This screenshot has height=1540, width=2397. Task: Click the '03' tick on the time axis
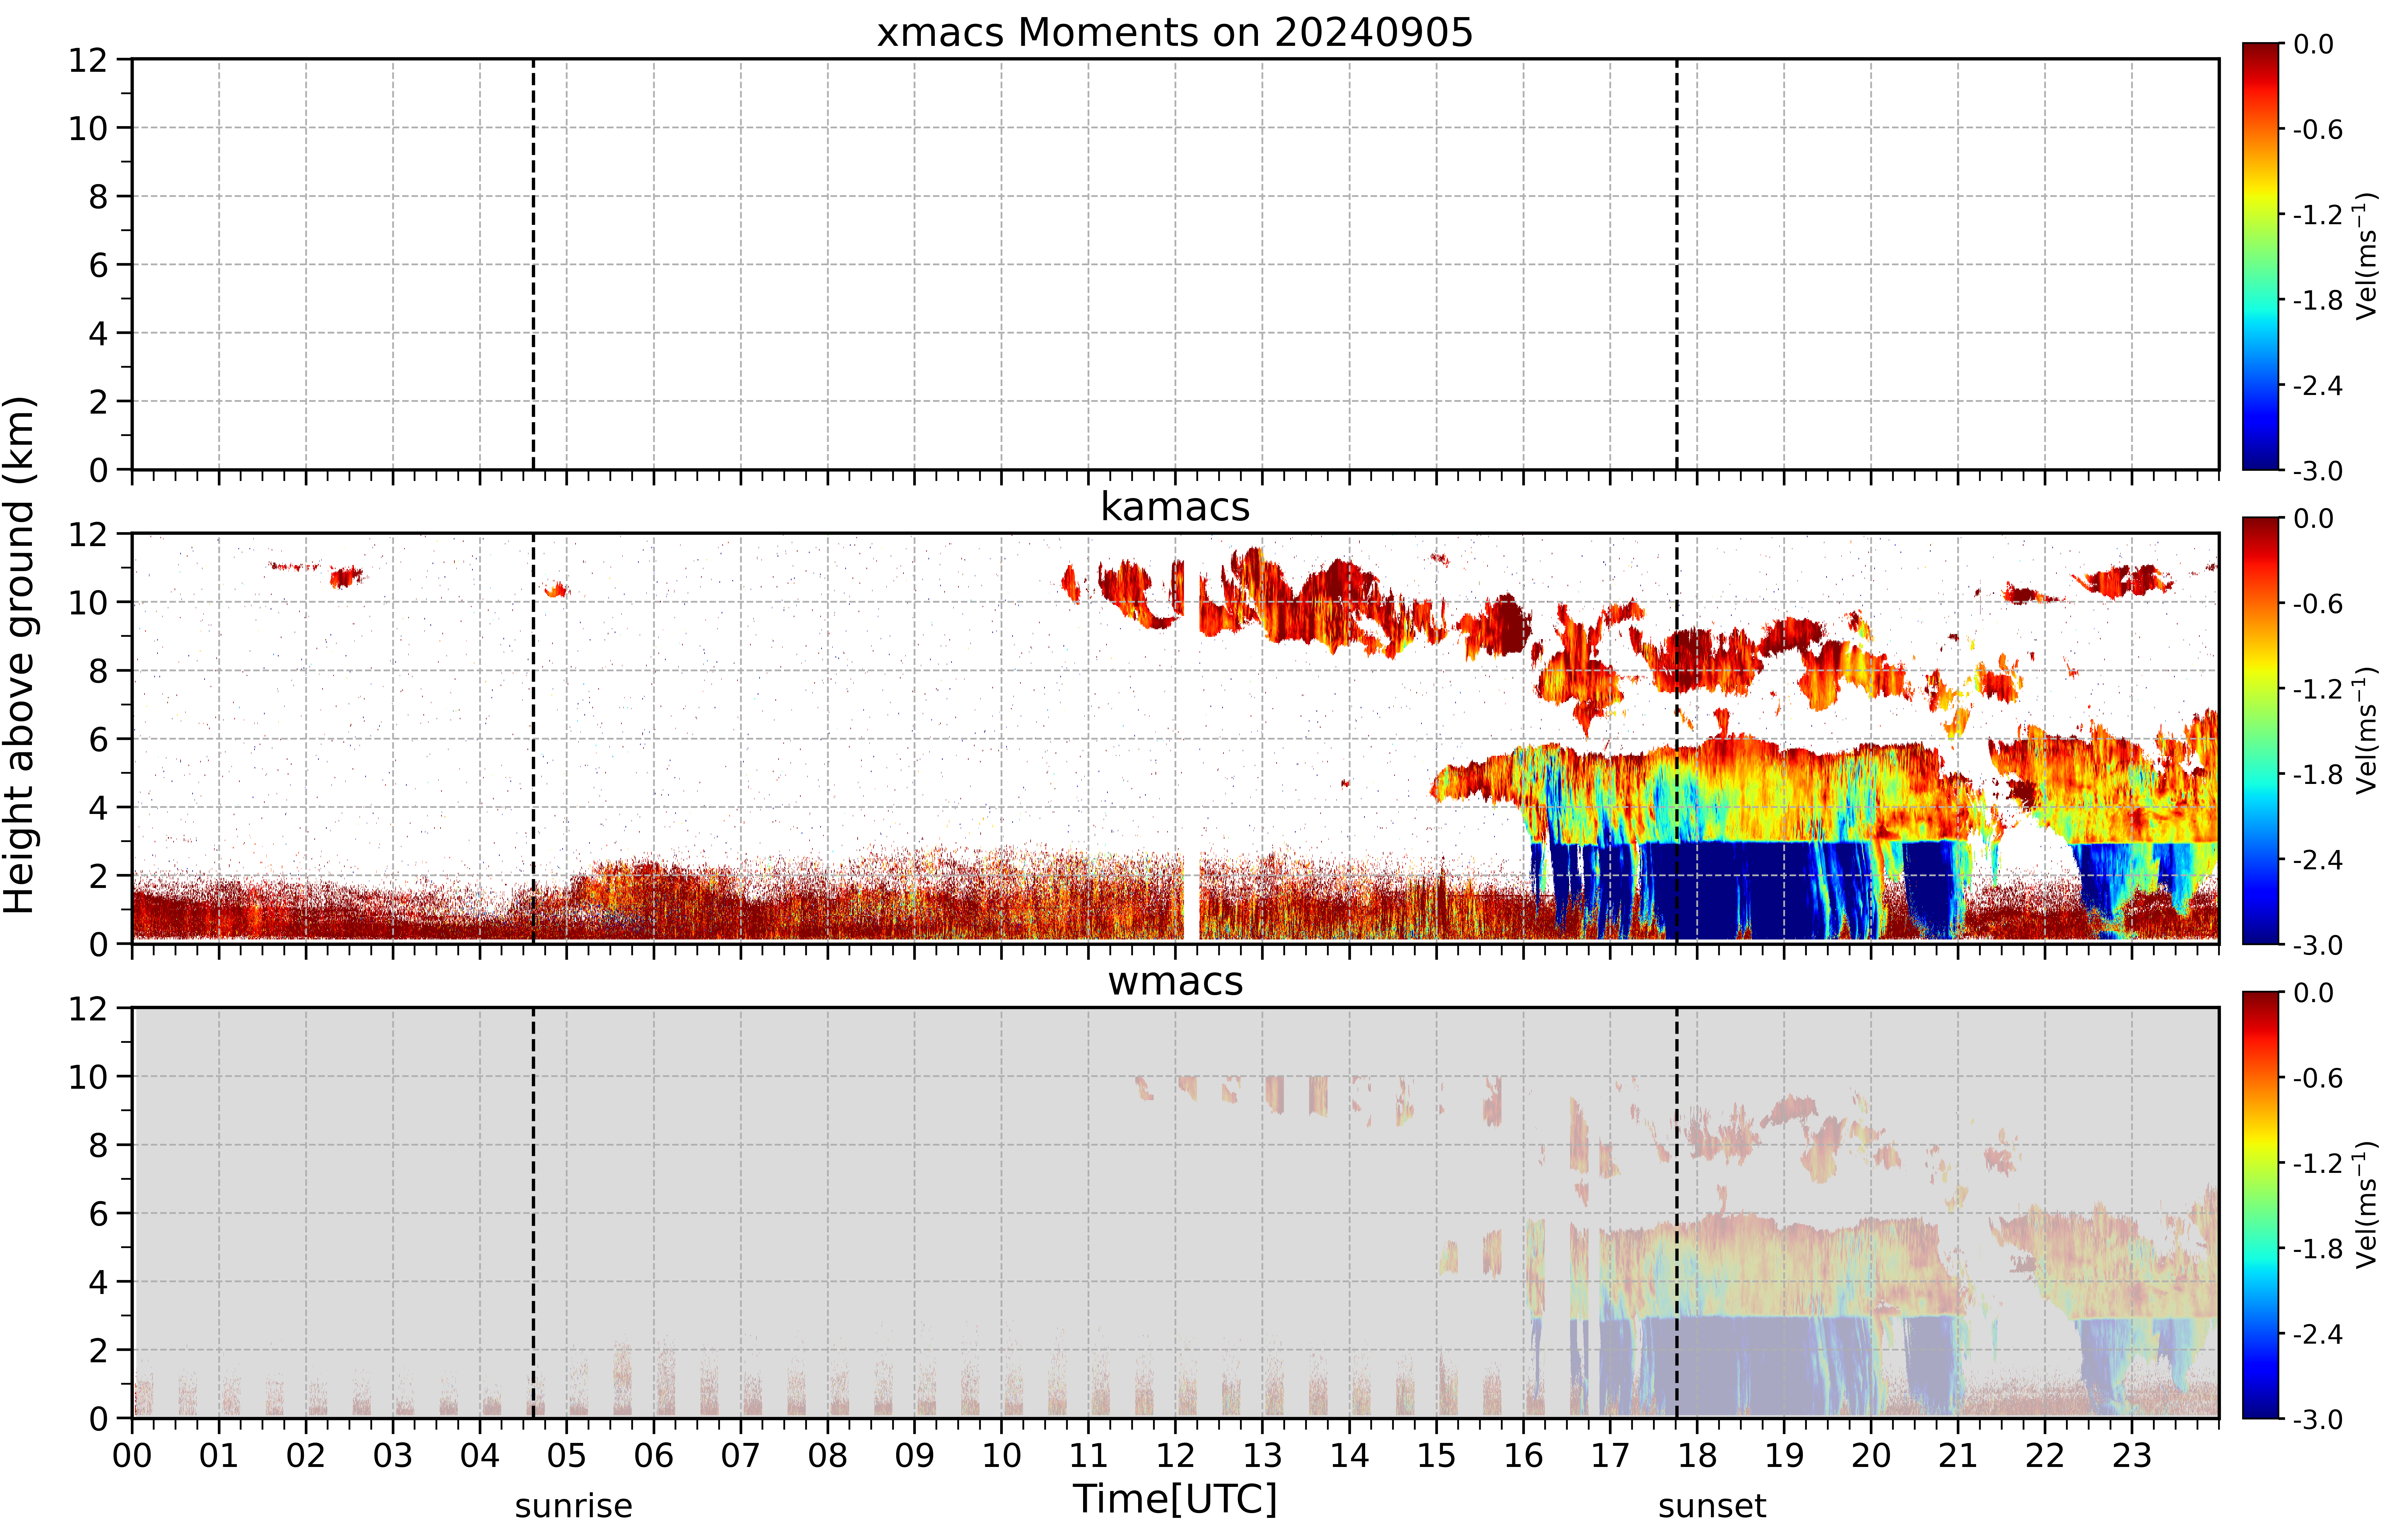point(393,1456)
